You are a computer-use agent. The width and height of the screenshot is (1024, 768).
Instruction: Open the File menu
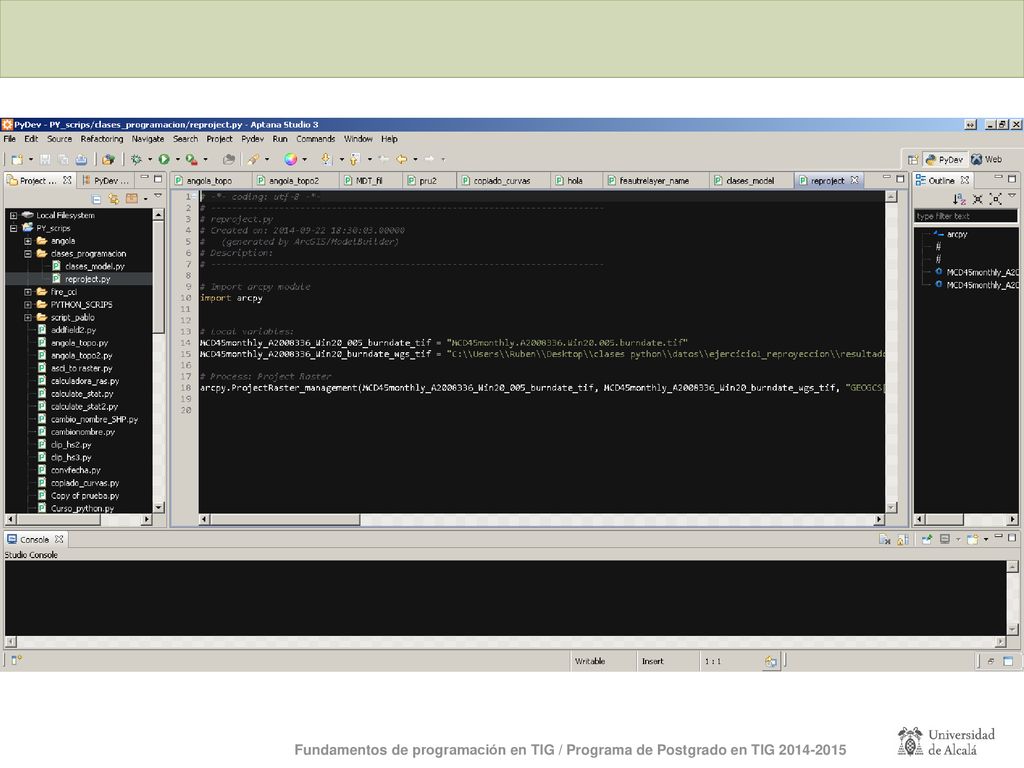[10, 139]
